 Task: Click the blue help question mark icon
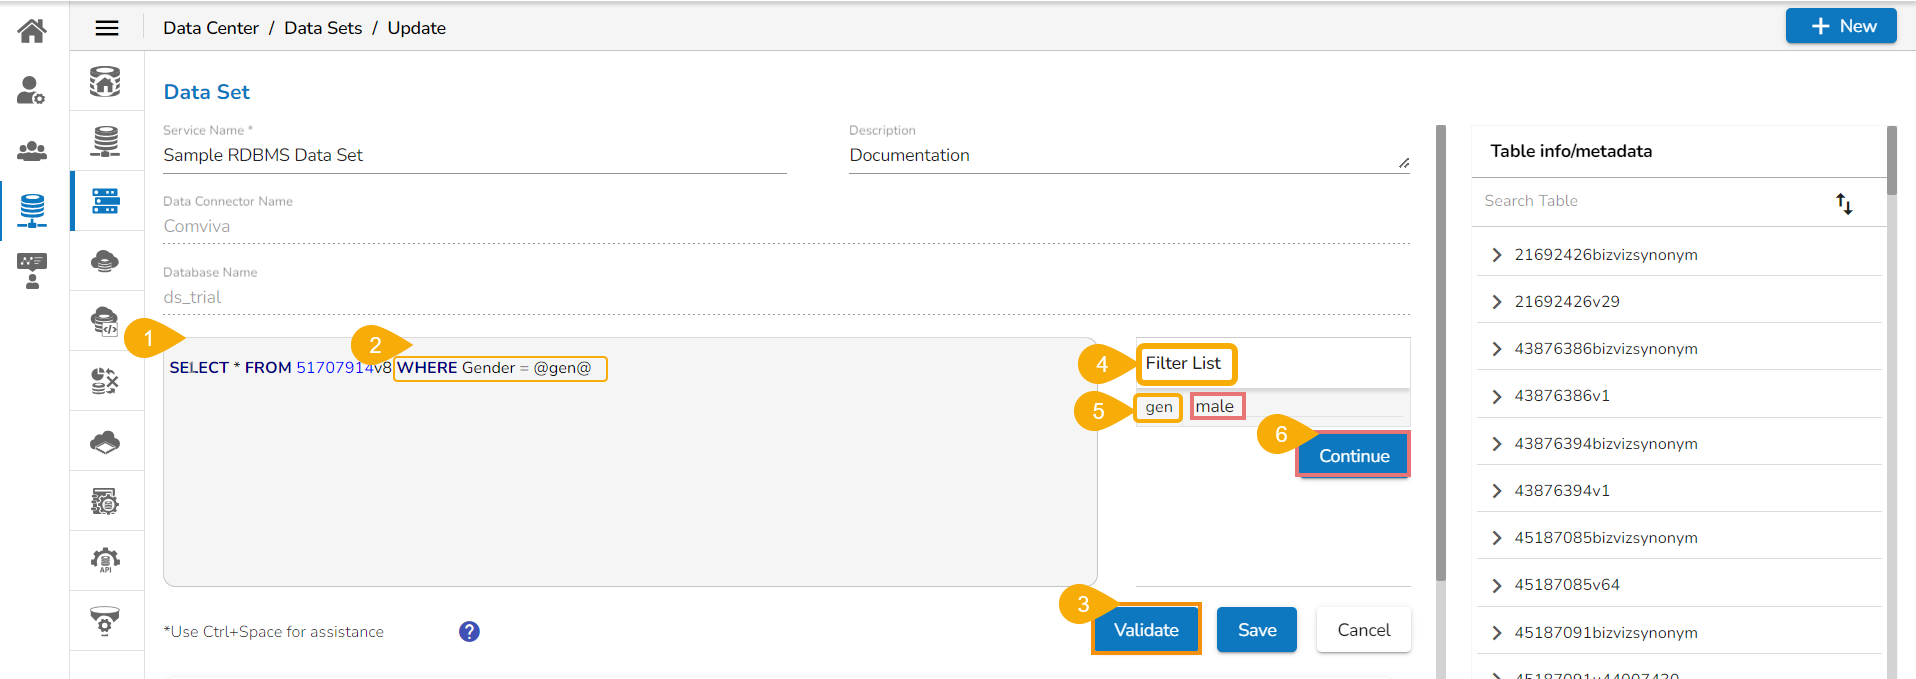coord(469,631)
